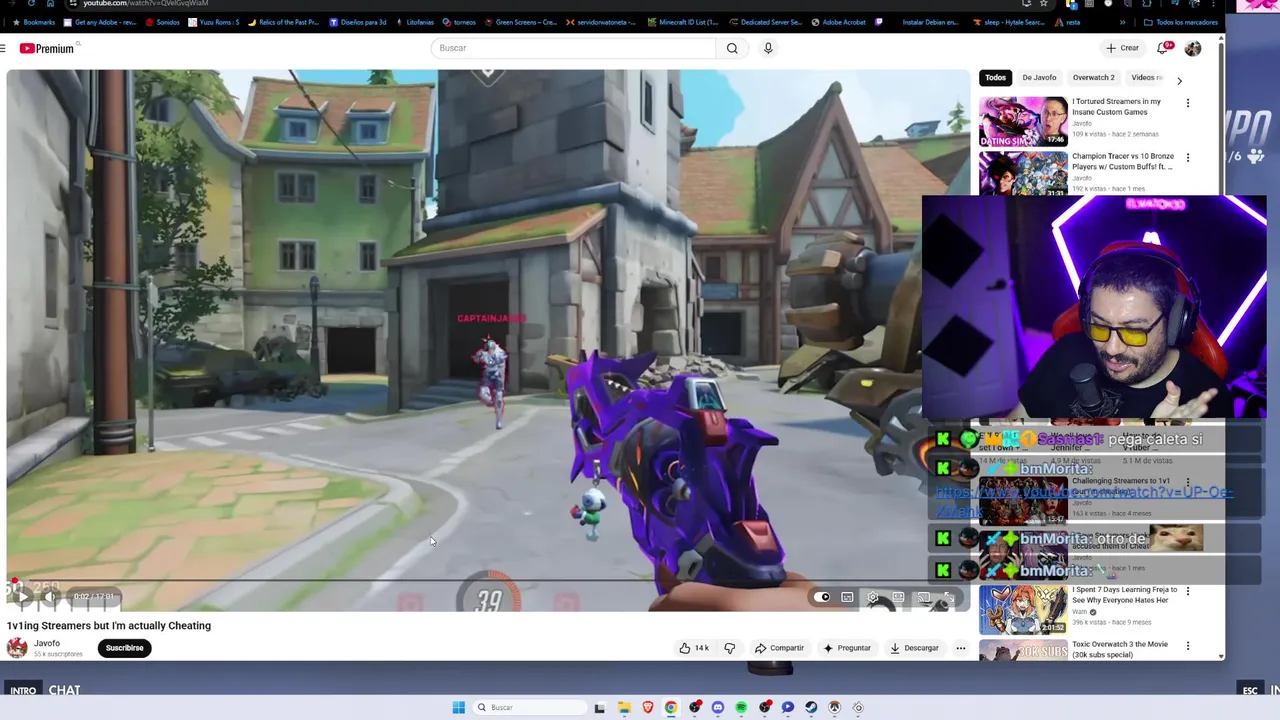Toggle subtitles in the player
This screenshot has width=1280, height=720.
[x=847, y=597]
